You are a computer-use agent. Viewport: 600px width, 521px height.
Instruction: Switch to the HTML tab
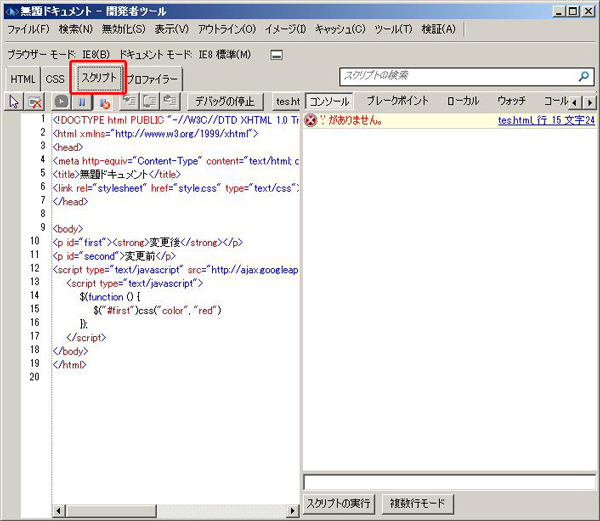pos(23,79)
